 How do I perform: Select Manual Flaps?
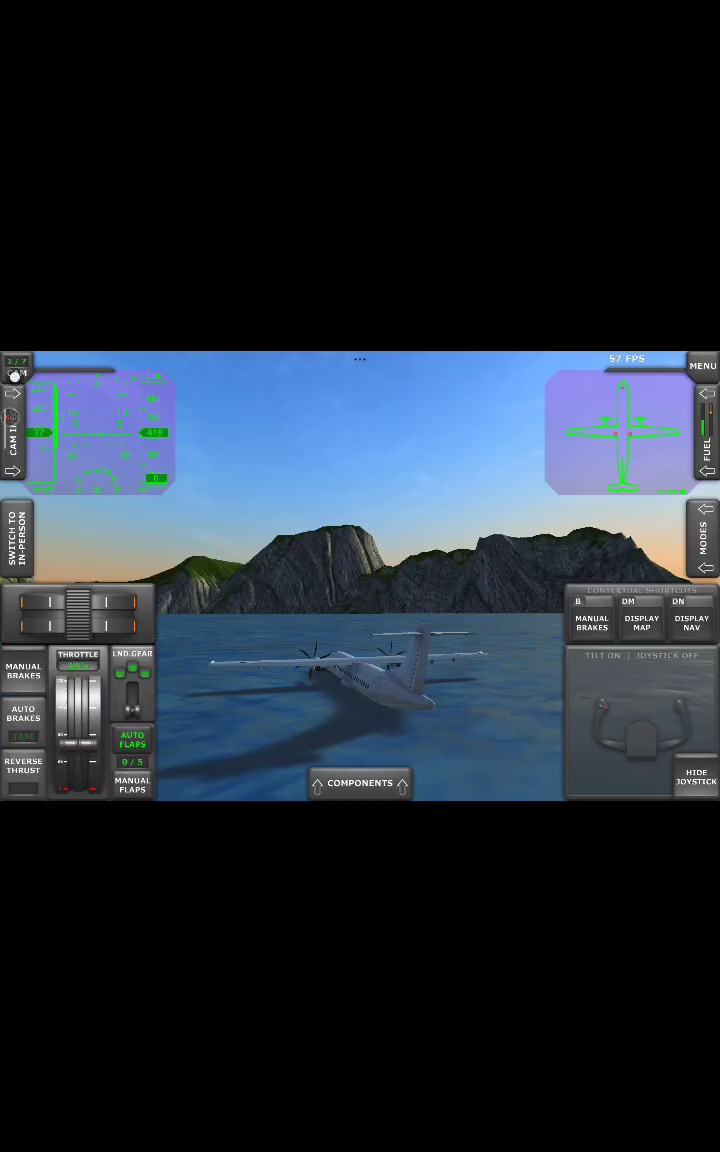[132, 785]
